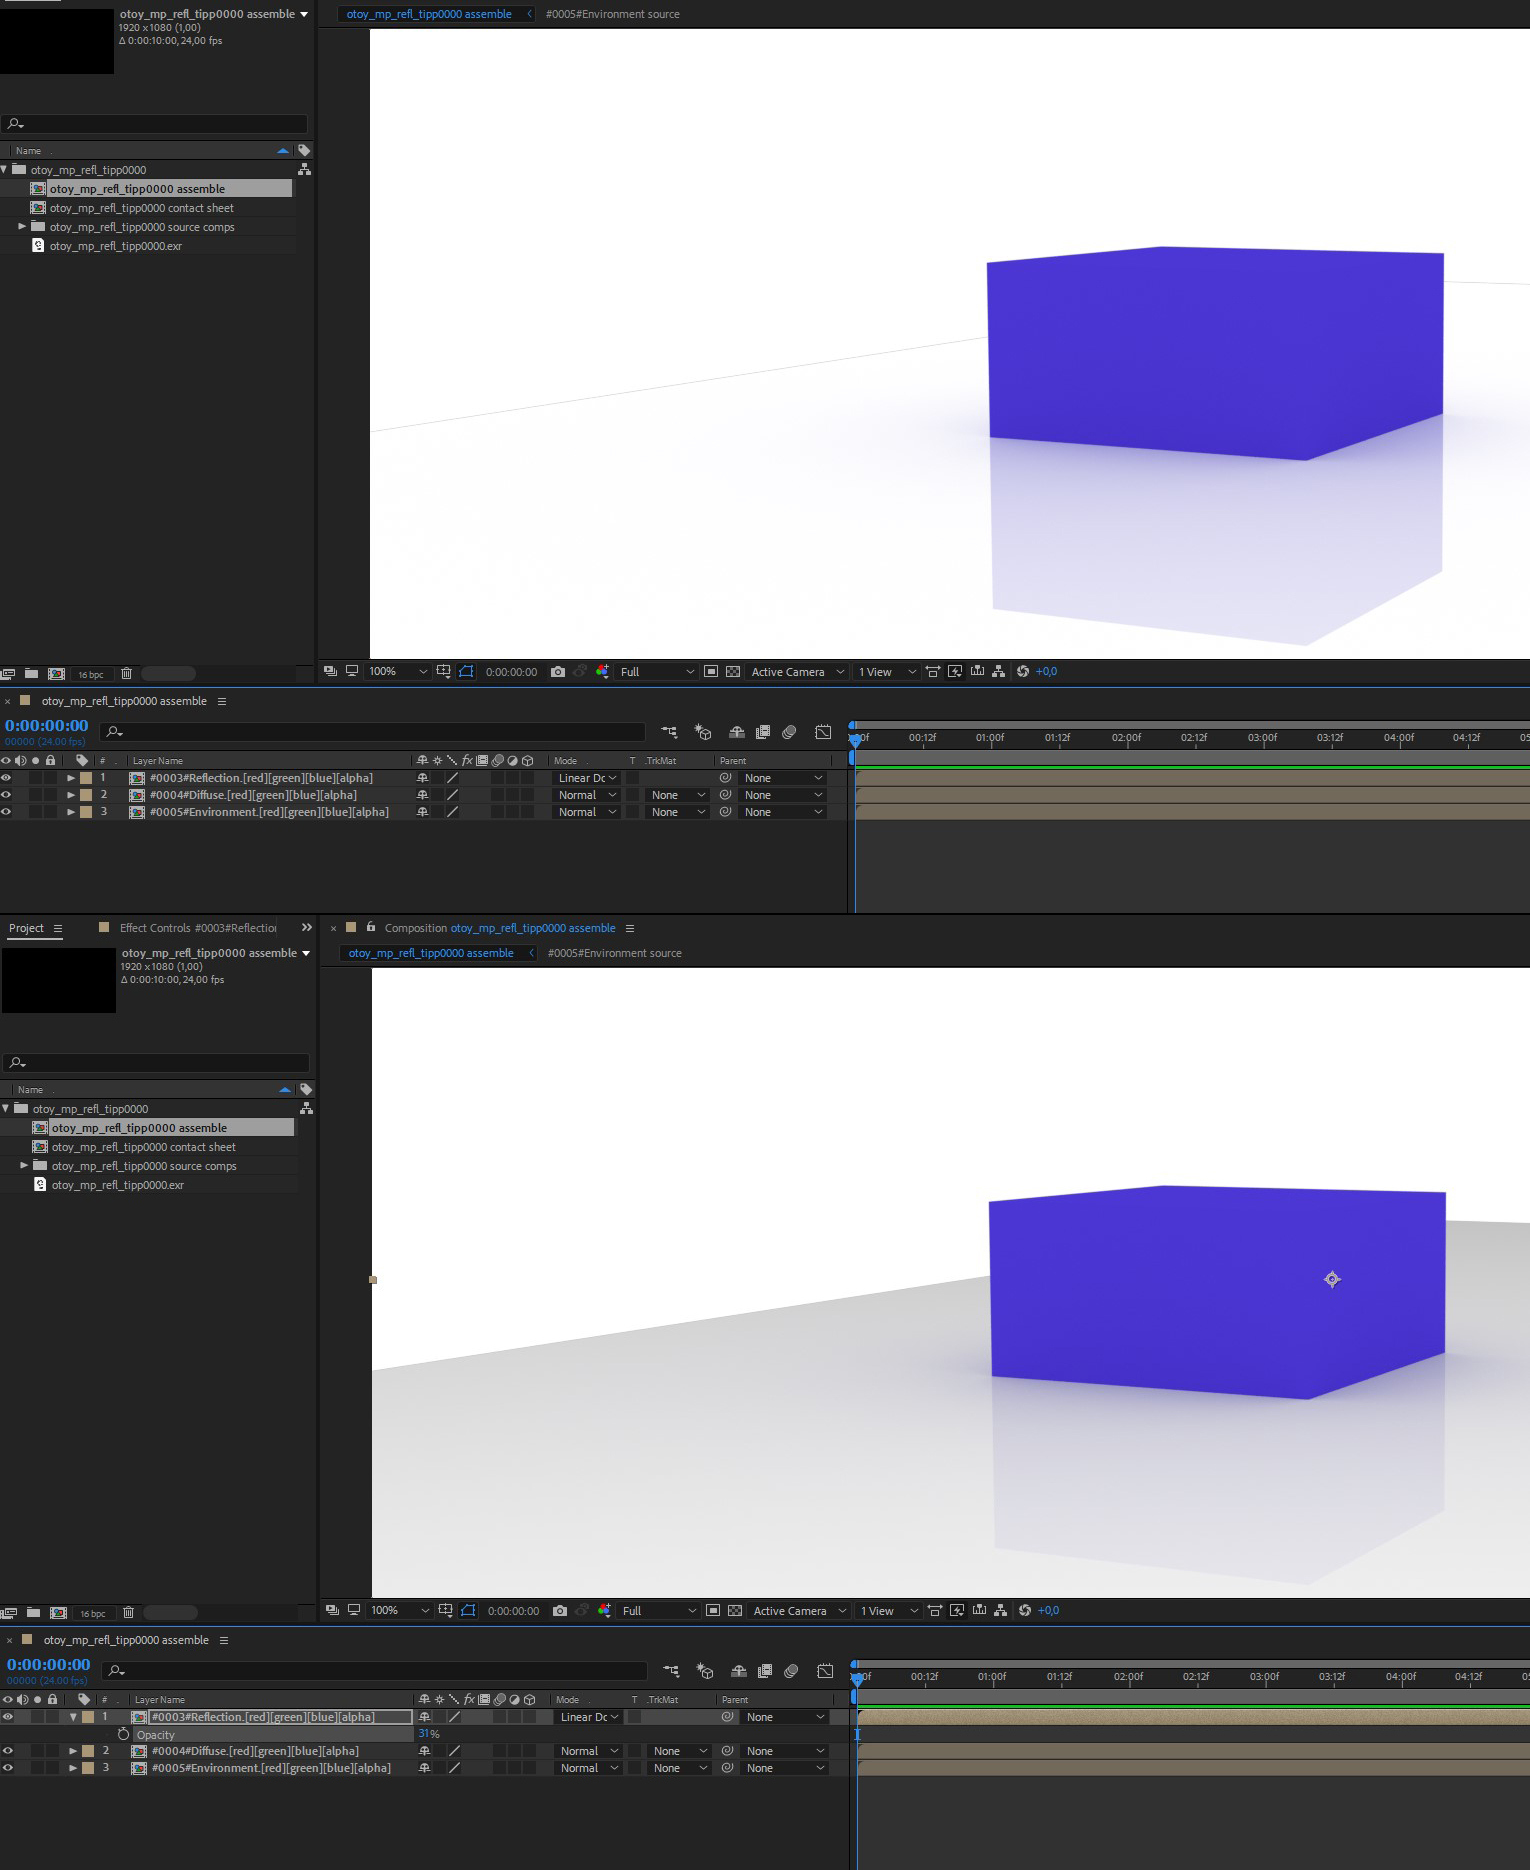
Task: Expand the collapsed #0003#Reflection layer in top timeline
Action: (71, 778)
